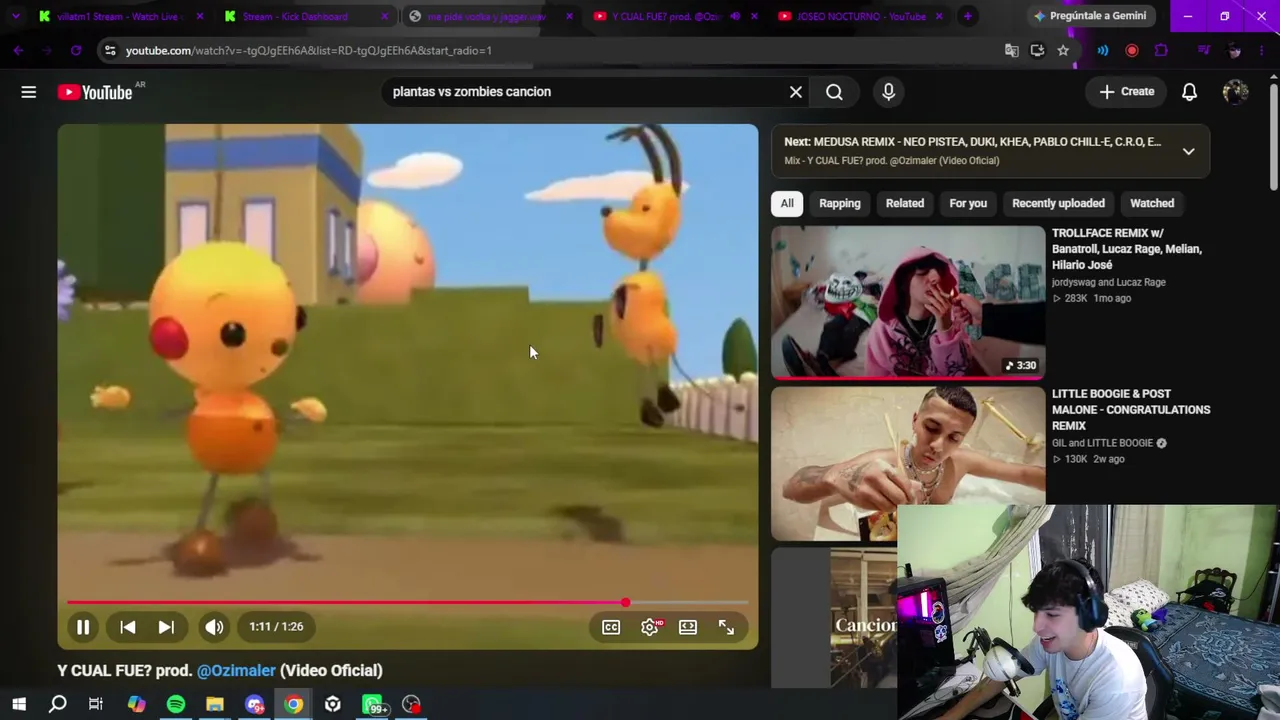
Task: Expand the Next: MEDUSA REMIX playlist panel
Action: pos(1188,151)
